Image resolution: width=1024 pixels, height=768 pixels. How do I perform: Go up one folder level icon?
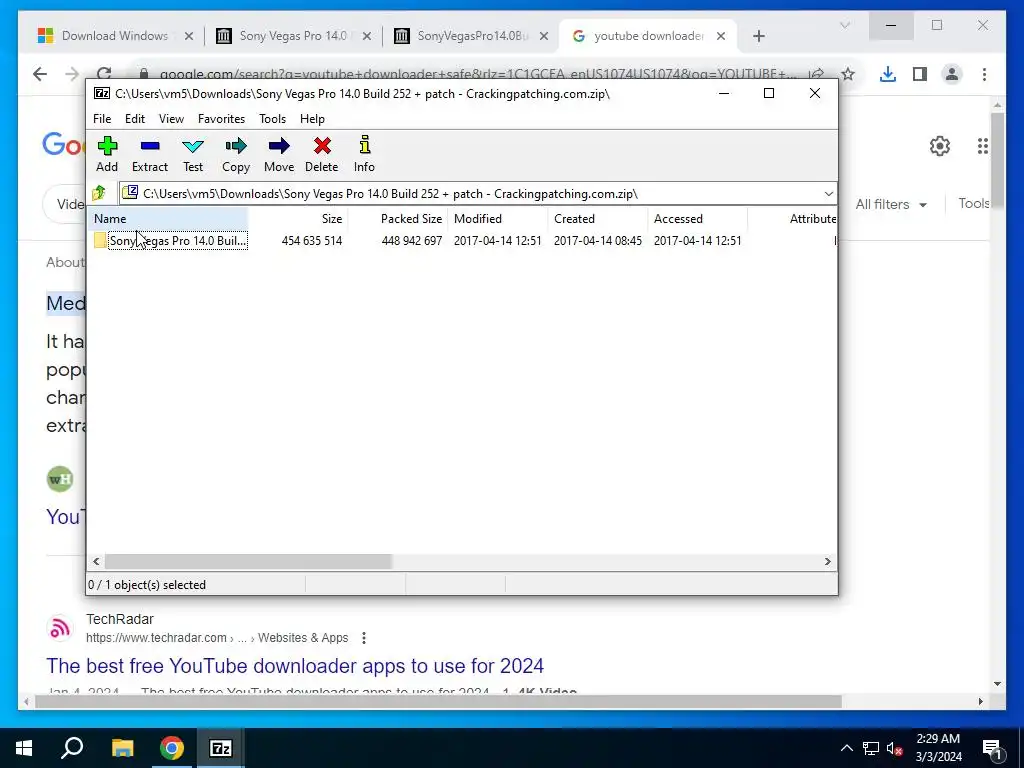(99, 193)
